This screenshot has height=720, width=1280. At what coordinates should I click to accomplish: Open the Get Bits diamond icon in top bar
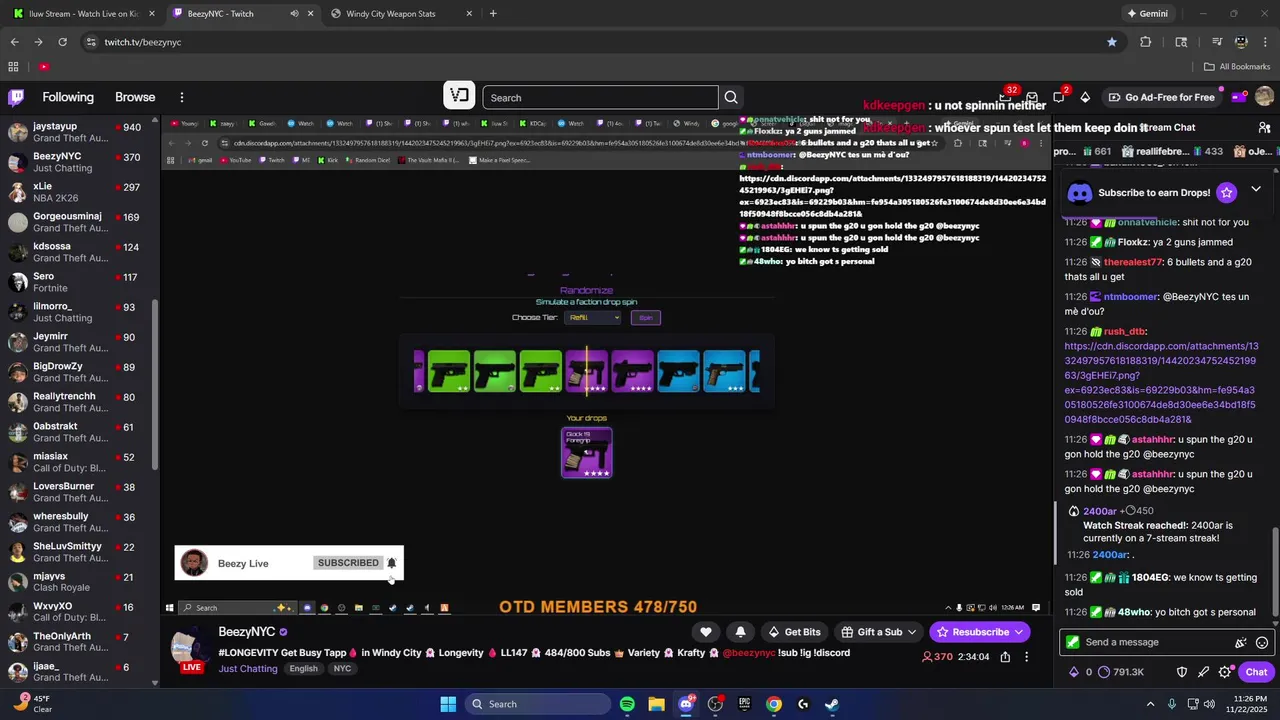coord(1085,97)
